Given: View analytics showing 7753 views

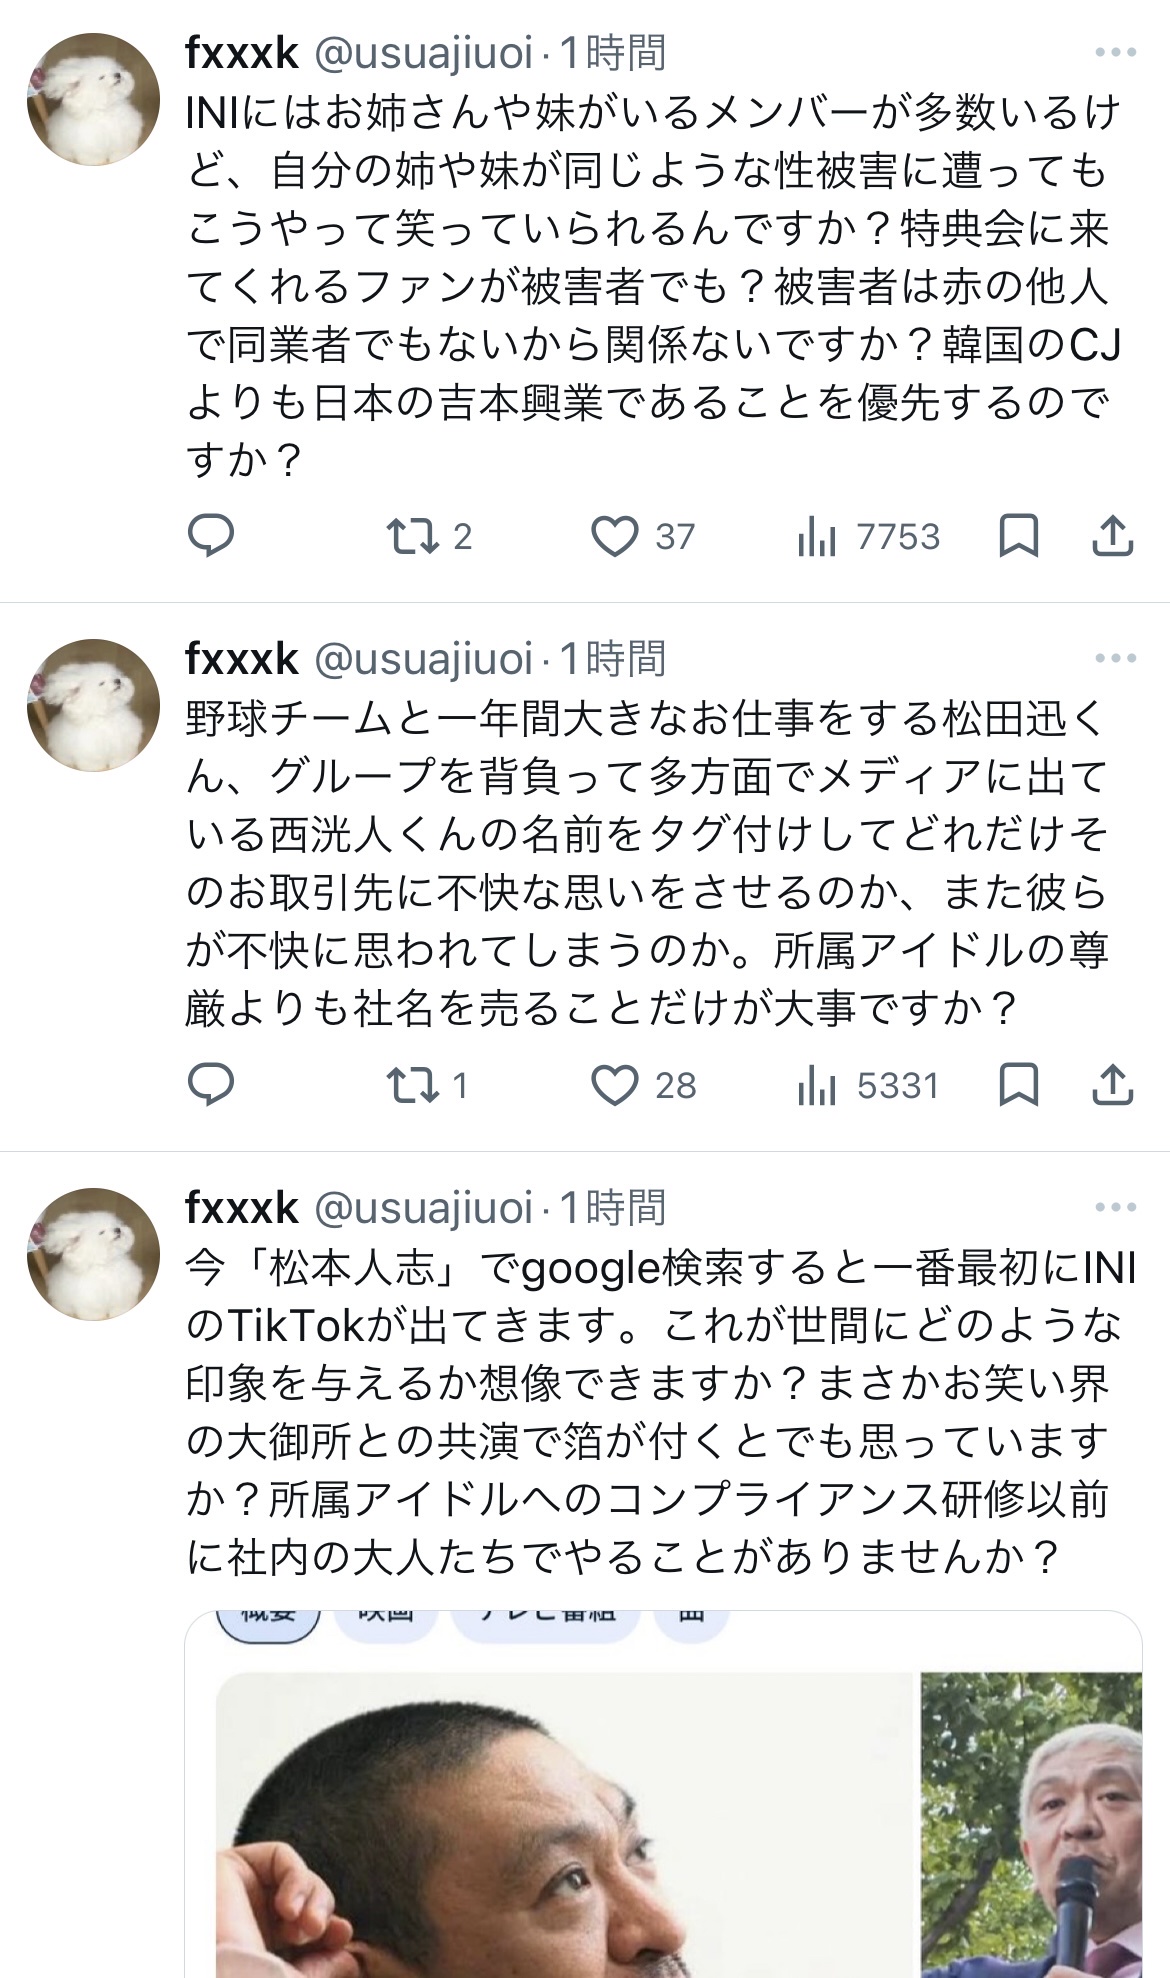Looking at the screenshot, I should coord(817,537).
